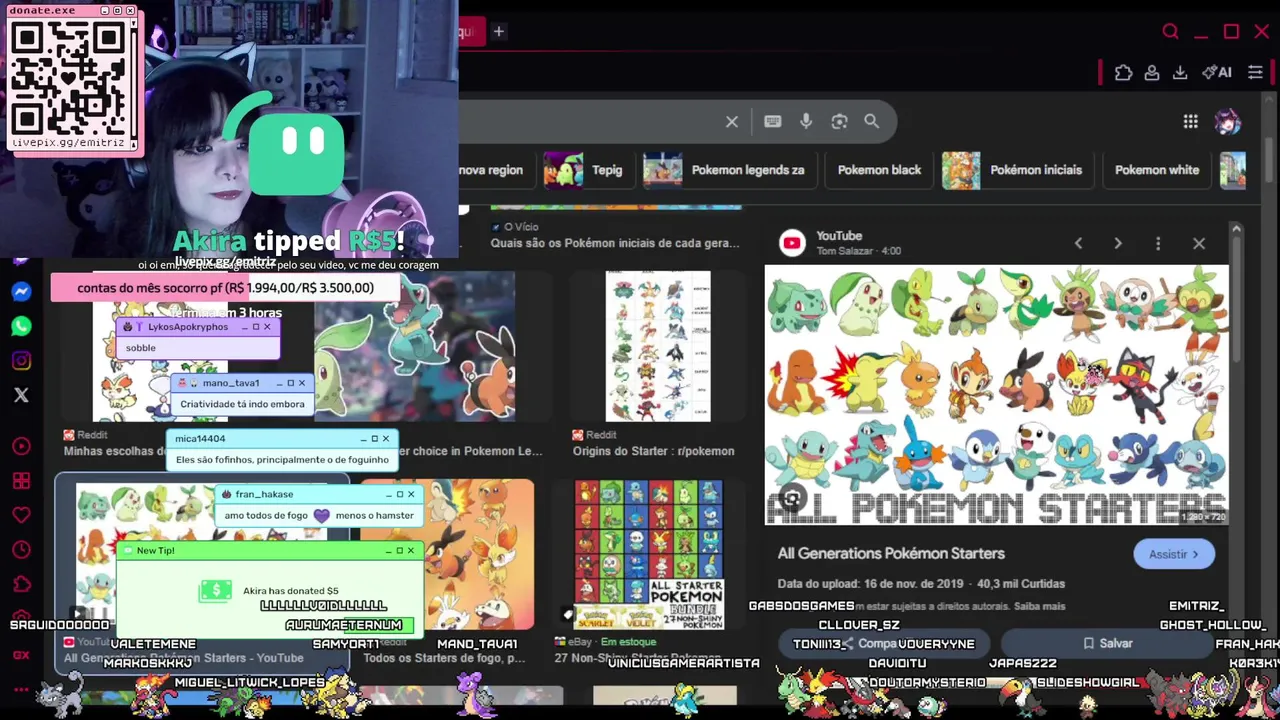The height and width of the screenshot is (720, 1280).
Task: Click the red search-tabs magnifier icon
Action: coord(1170,32)
